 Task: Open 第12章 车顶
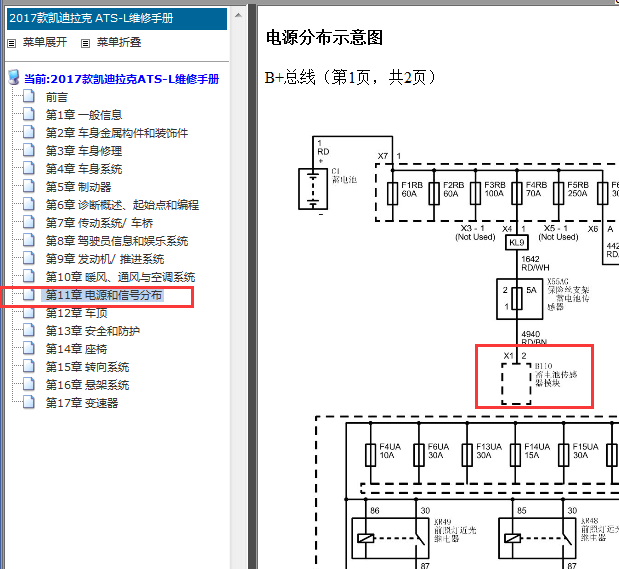(x=76, y=313)
